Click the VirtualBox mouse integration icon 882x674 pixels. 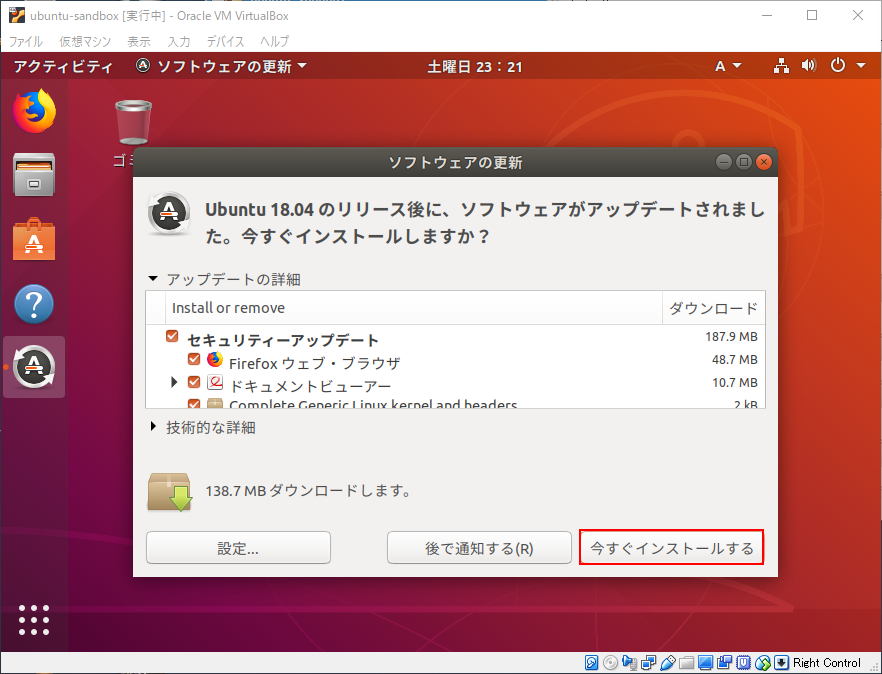(x=763, y=663)
